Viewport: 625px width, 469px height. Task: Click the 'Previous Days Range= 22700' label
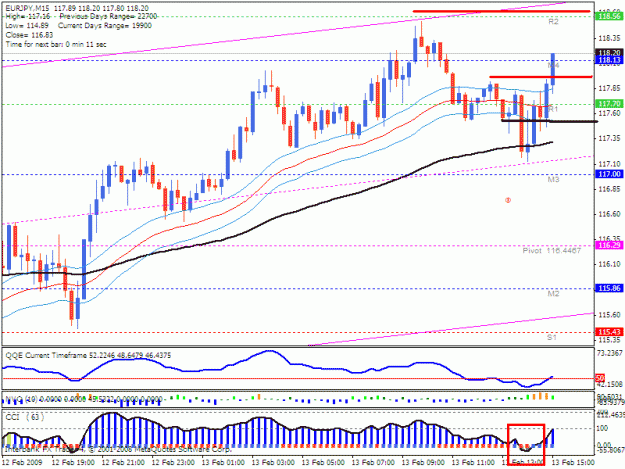[108, 16]
